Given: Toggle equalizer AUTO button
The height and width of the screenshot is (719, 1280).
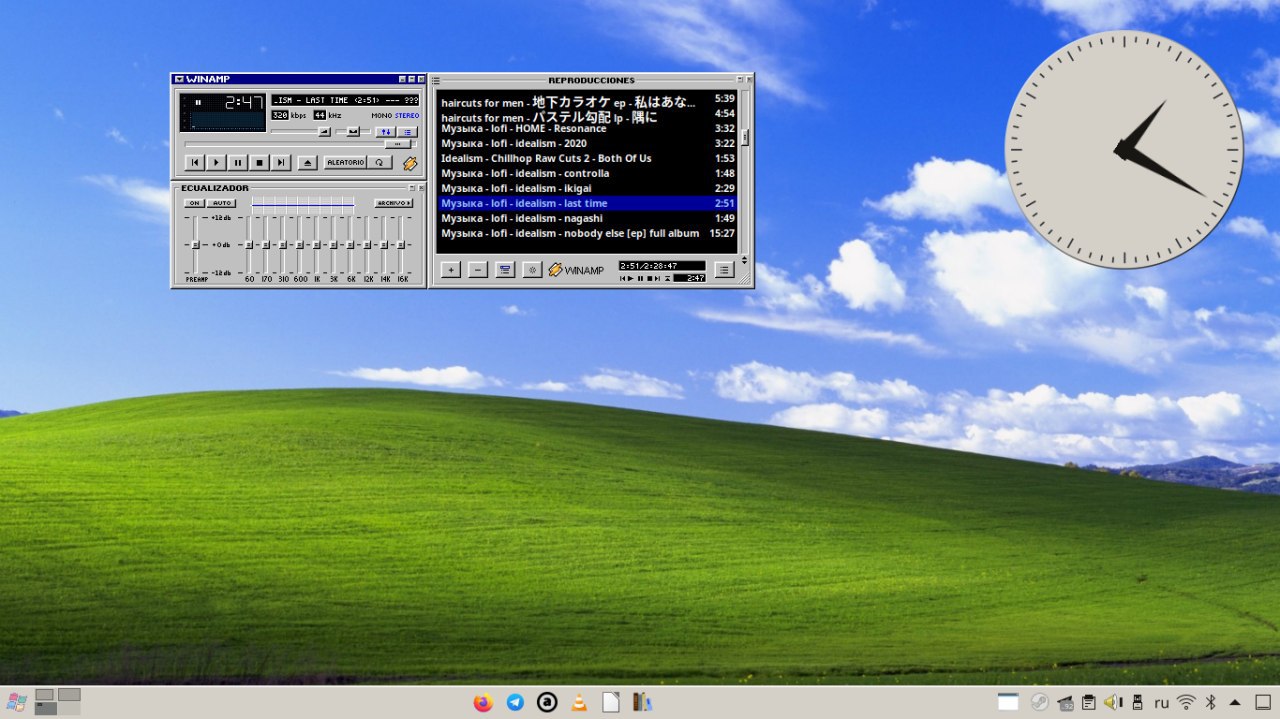Looking at the screenshot, I should tap(222, 203).
